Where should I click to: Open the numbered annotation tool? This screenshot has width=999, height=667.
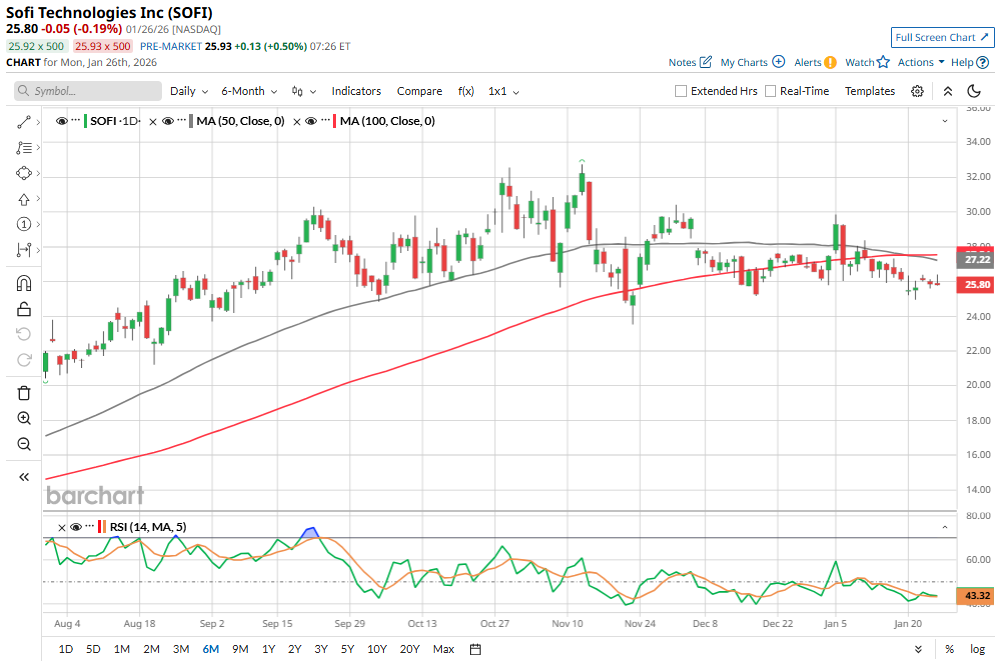(x=24, y=224)
